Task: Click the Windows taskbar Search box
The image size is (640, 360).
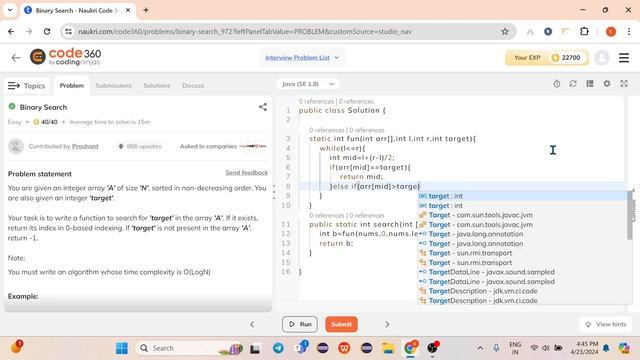Action: (x=189, y=348)
